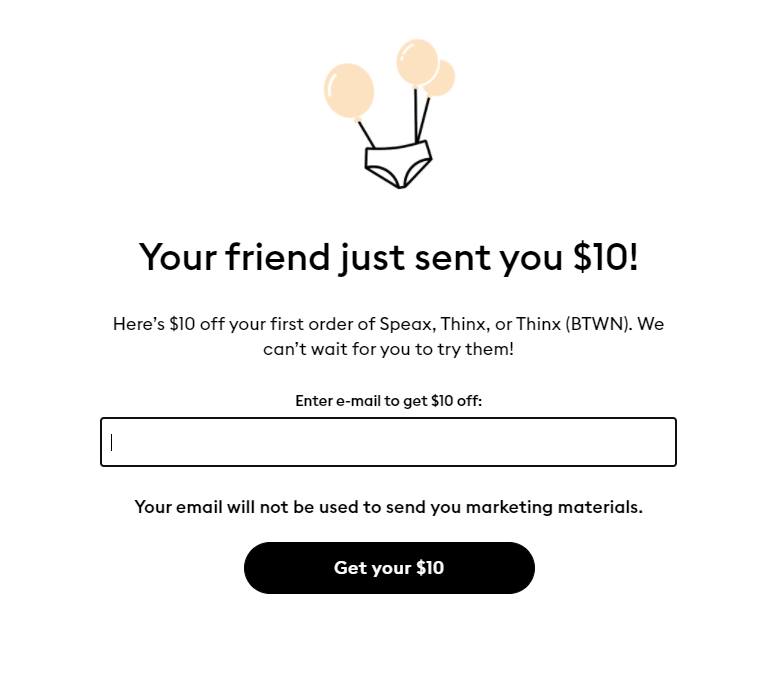Click the "can't wait for you to try them!" line
The width and height of the screenshot is (776, 699).
(x=388, y=349)
